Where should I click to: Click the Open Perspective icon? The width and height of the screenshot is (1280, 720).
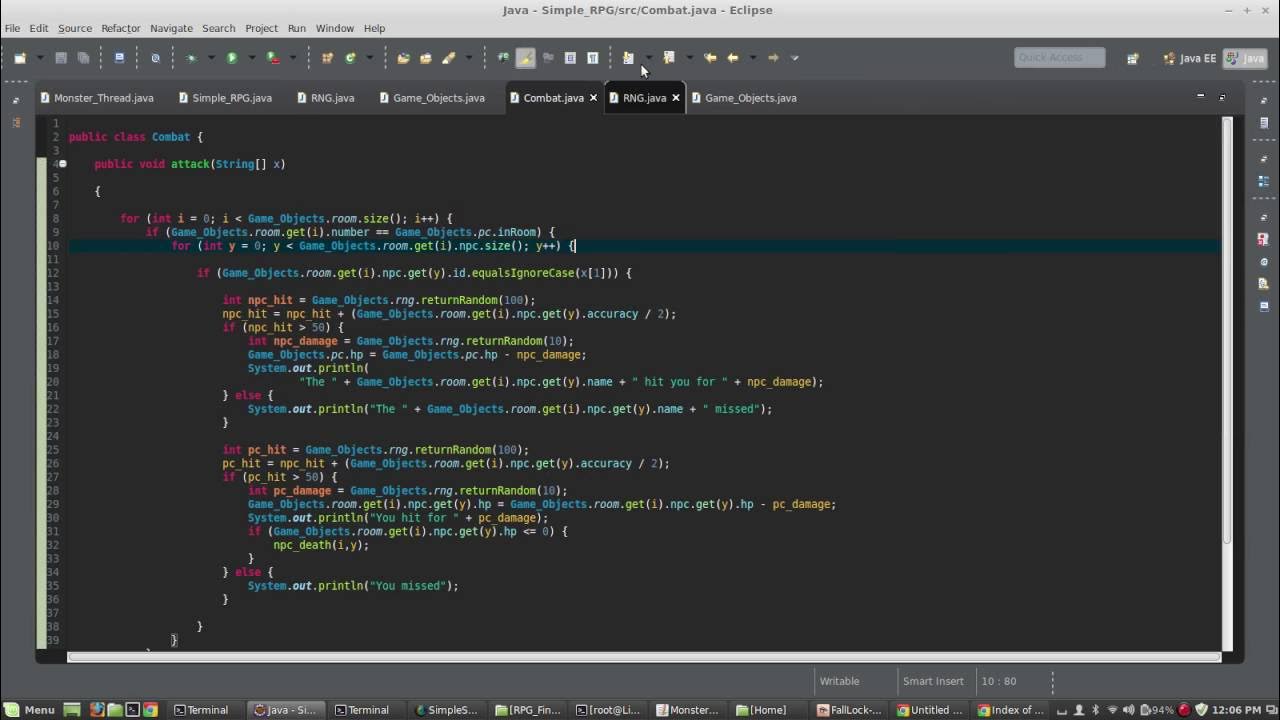pyautogui.click(x=1132, y=58)
